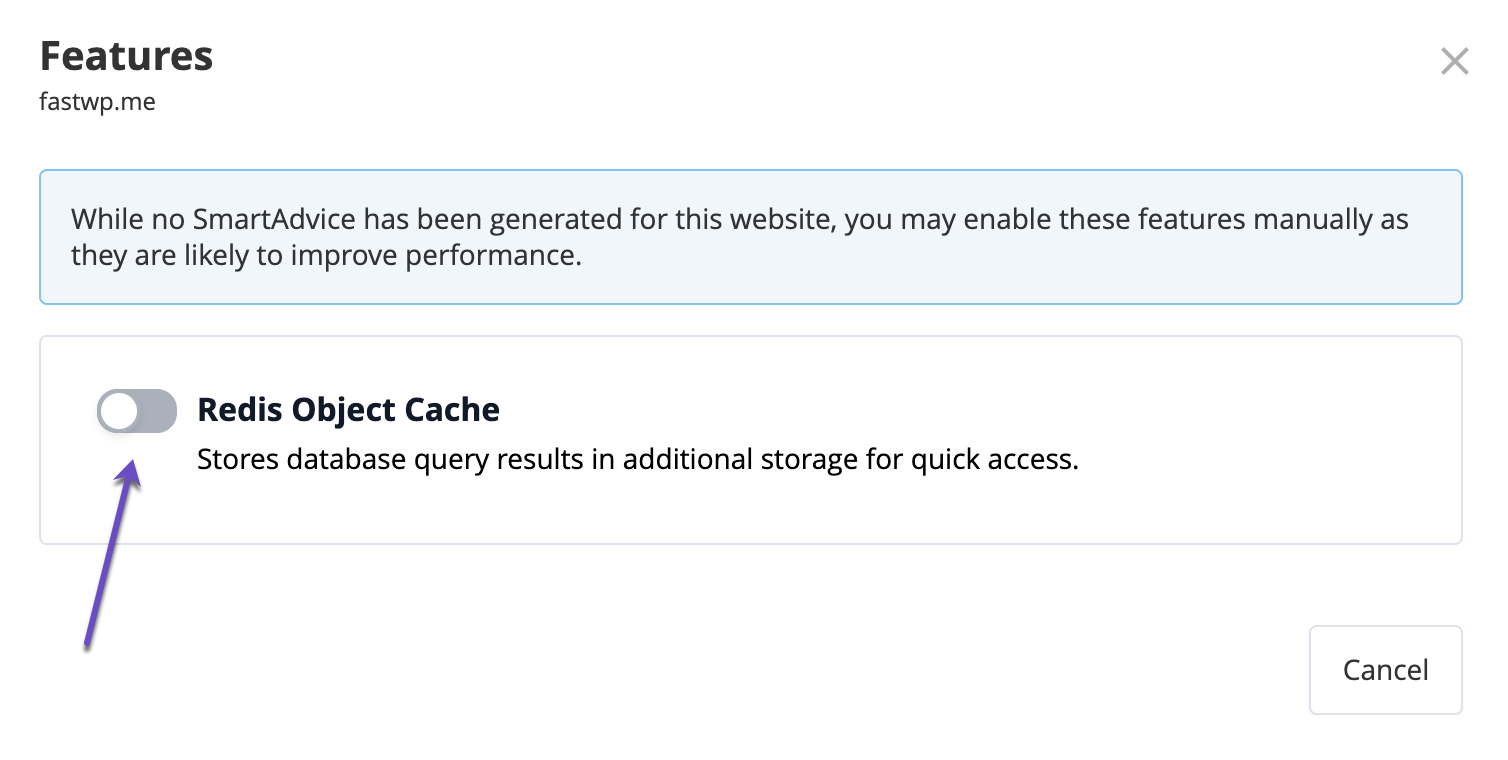This screenshot has height=760, width=1508.
Task: Close the Features dialog with the X
Action: pos(1454,62)
